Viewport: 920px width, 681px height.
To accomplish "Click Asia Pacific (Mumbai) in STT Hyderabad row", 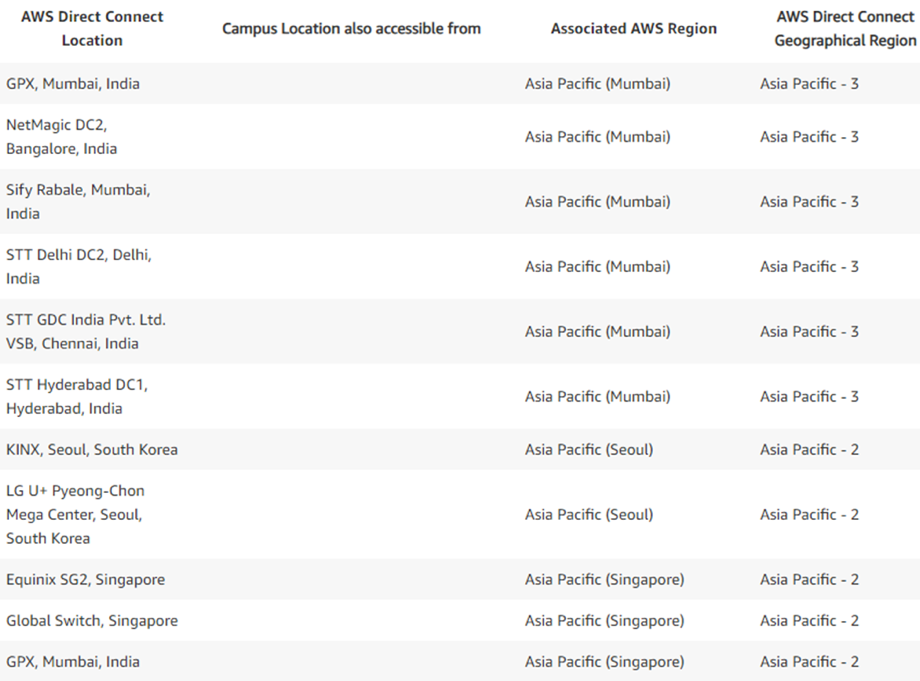I will 597,397.
